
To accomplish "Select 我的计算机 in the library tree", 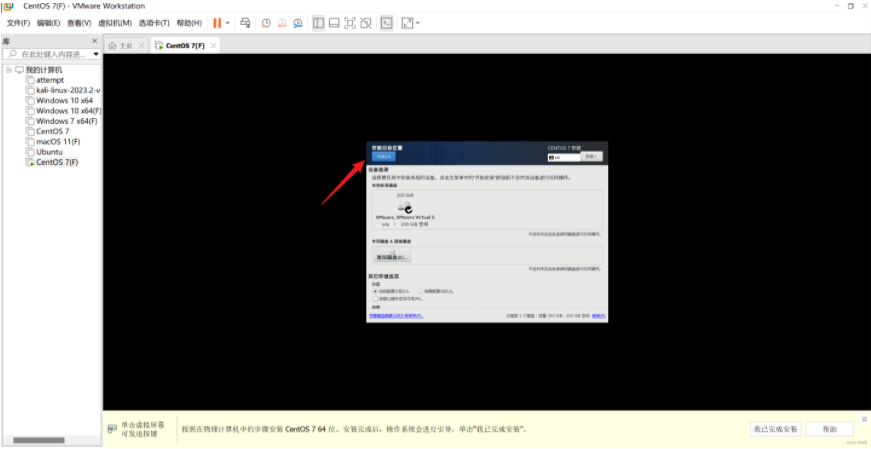I will coord(44,70).
